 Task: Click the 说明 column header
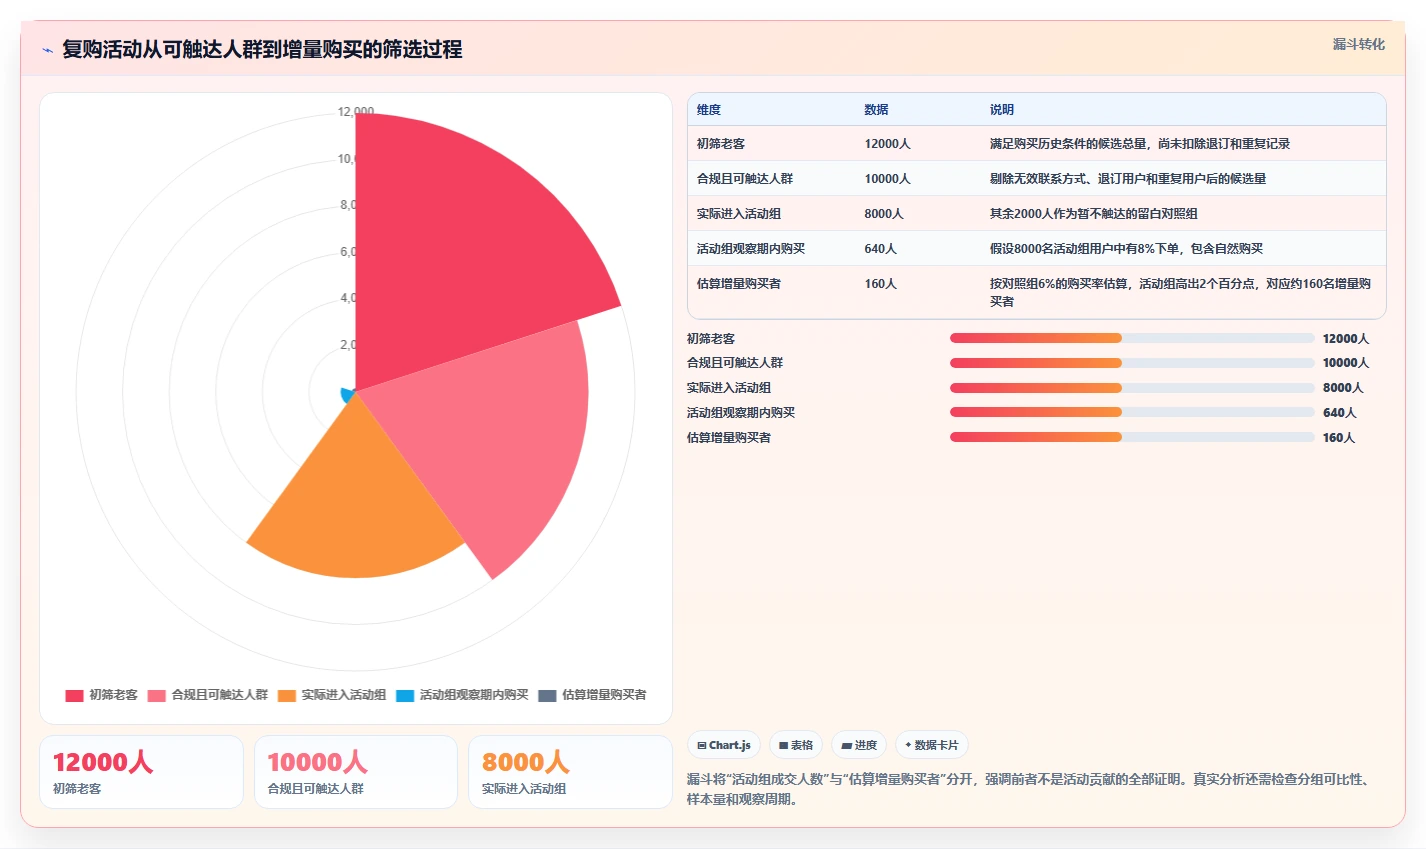(1002, 110)
